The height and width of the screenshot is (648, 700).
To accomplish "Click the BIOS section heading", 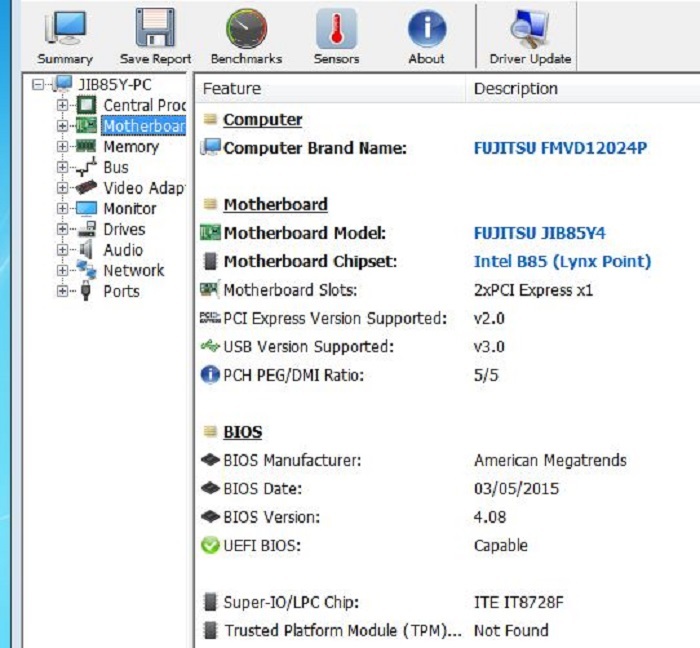I will (242, 432).
